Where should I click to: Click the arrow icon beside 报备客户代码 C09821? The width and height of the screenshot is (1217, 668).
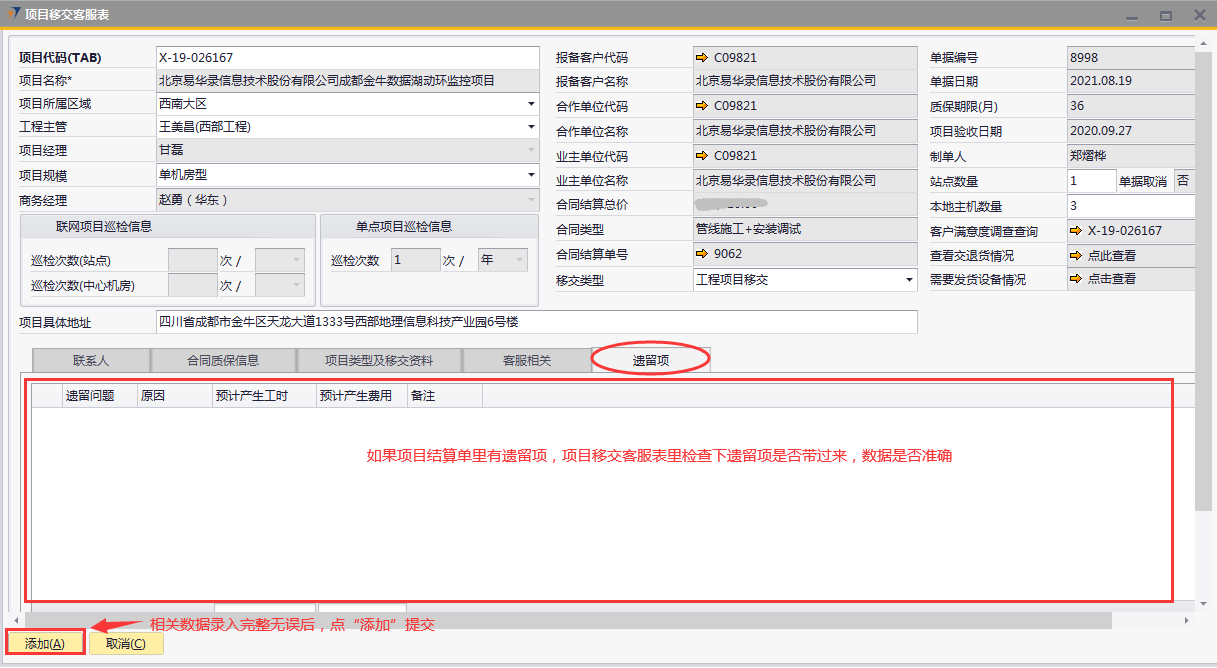702,58
